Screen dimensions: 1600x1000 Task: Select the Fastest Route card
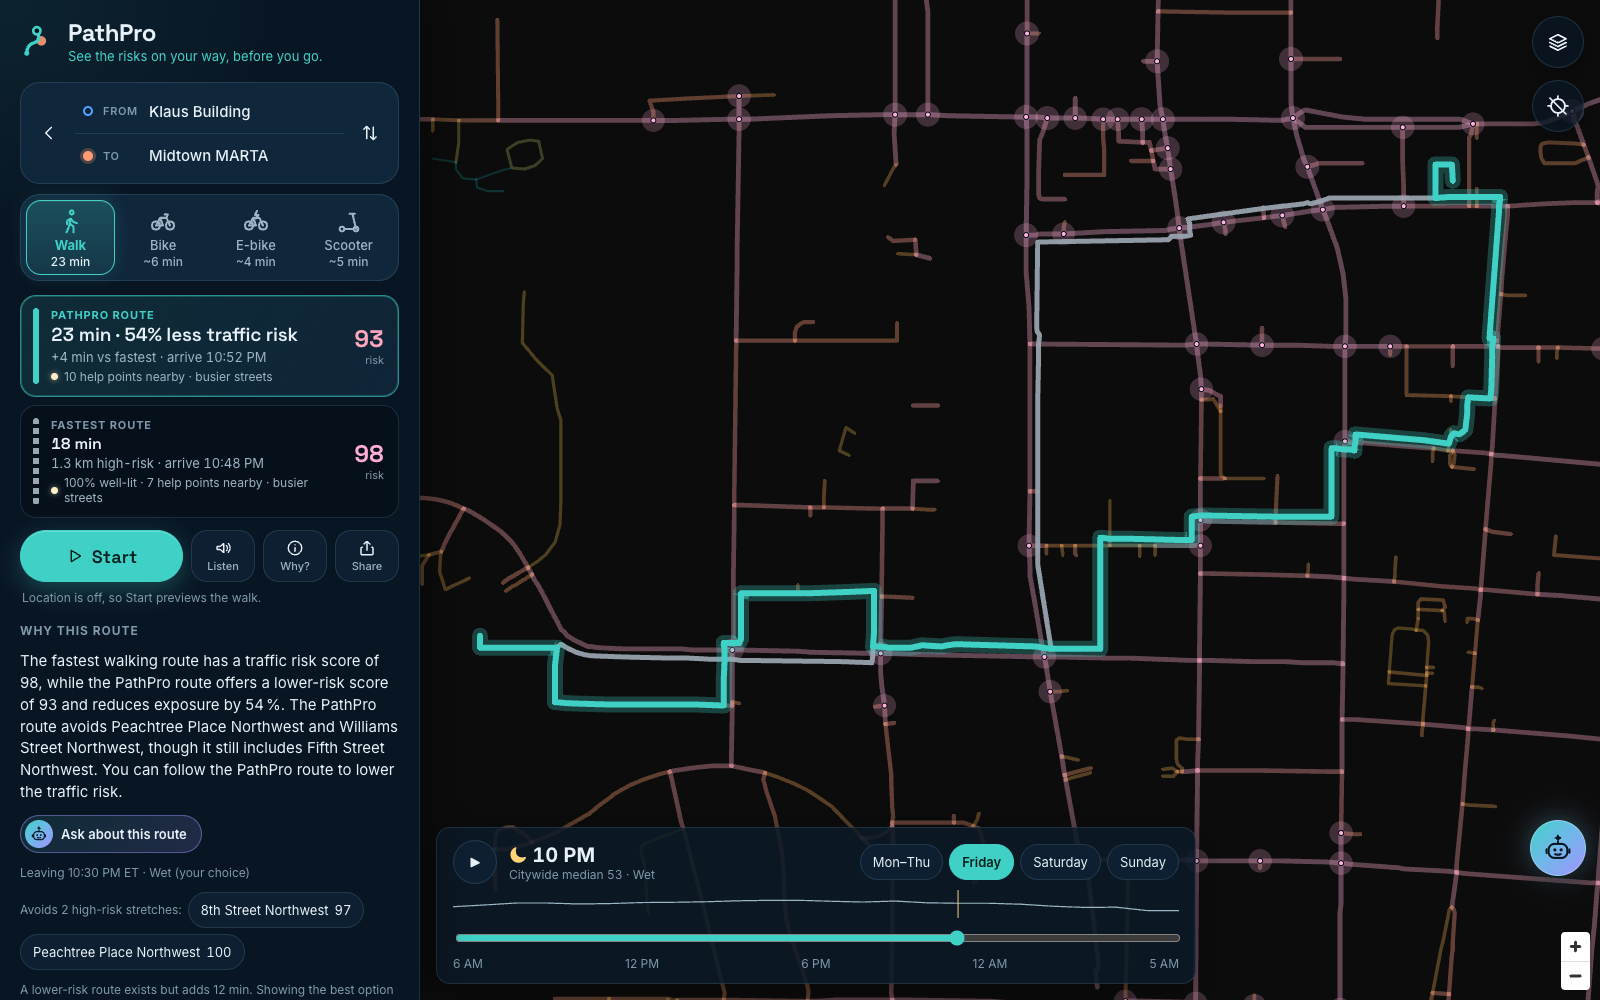pyautogui.click(x=209, y=461)
